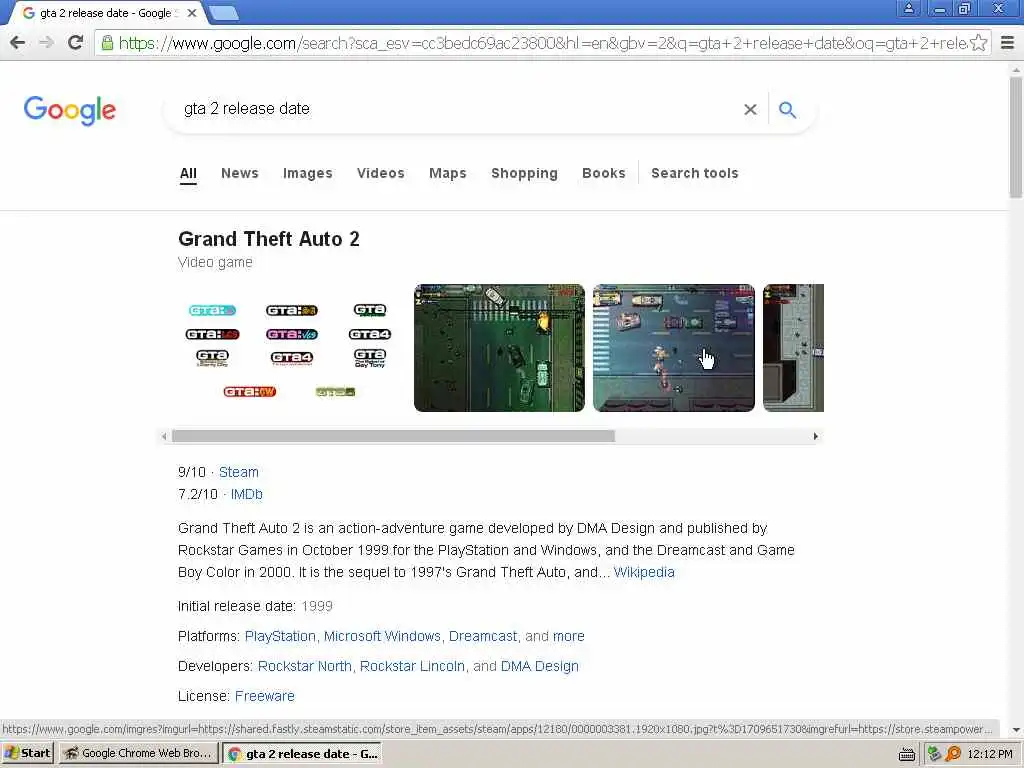Click the 'Video game' subtitle text

(216, 263)
